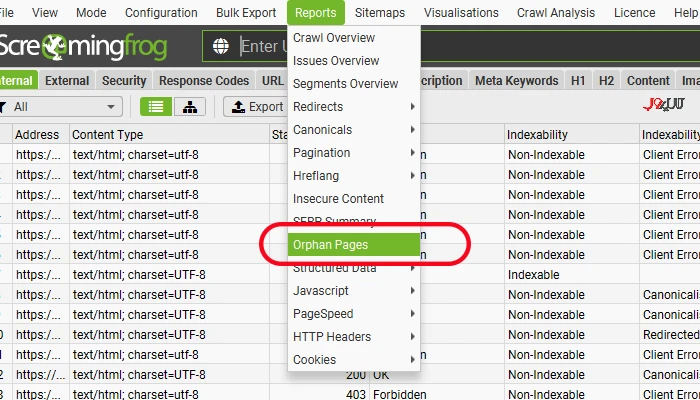Image resolution: width=700 pixels, height=400 pixels.
Task: Expand the Hreflang submenu
Action: point(354,175)
